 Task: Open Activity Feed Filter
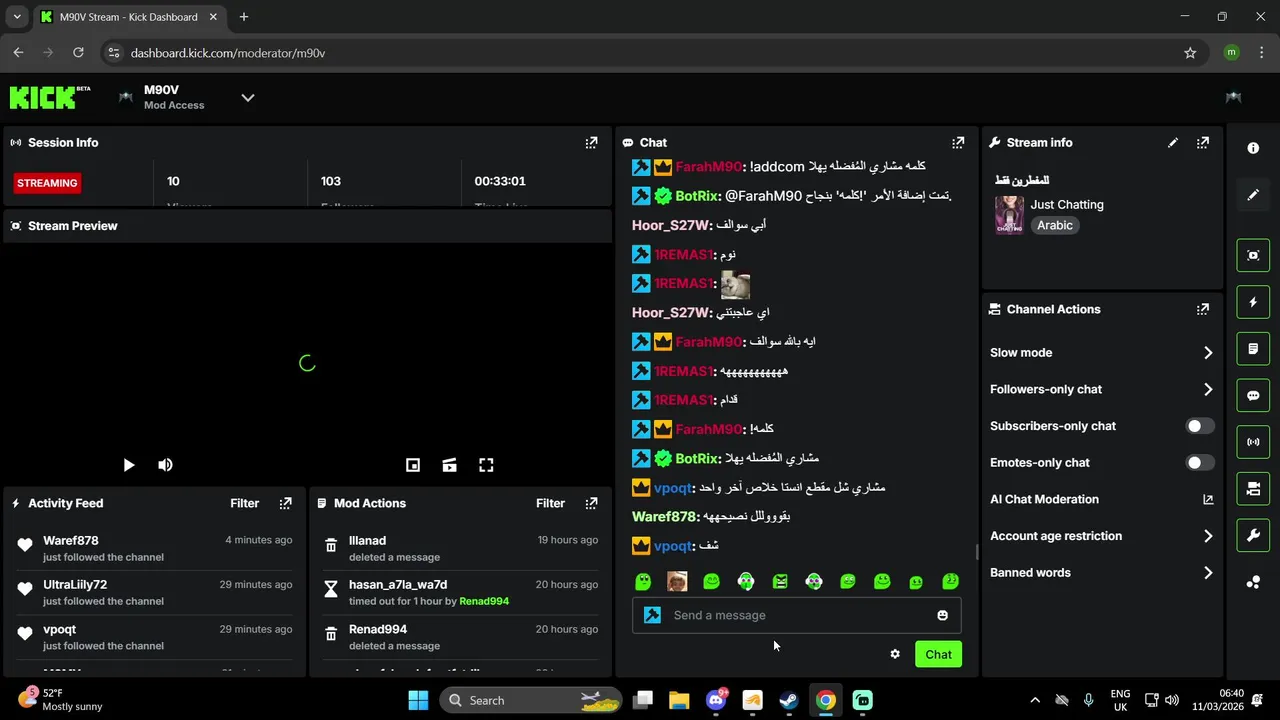click(245, 503)
